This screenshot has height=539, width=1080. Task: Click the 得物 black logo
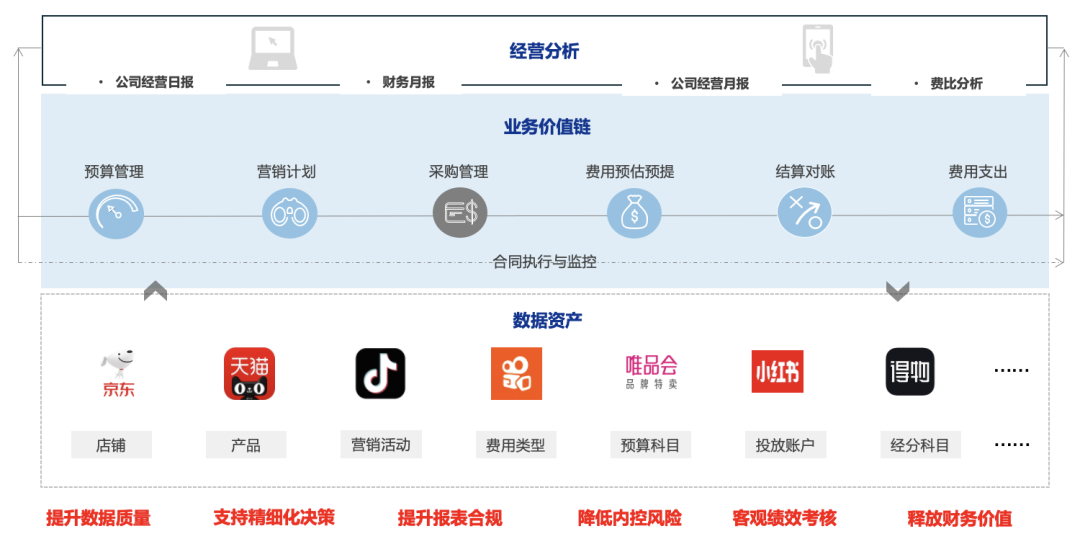tap(910, 372)
